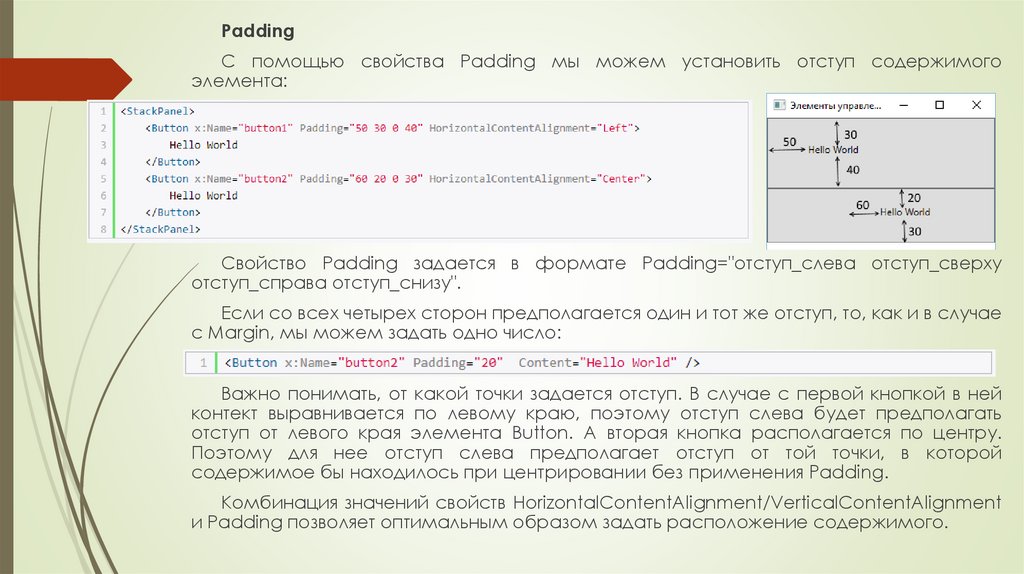The height and width of the screenshot is (574, 1024).
Task: Click the Padding="20" attribute in the single-line snippet
Action: tap(458, 363)
